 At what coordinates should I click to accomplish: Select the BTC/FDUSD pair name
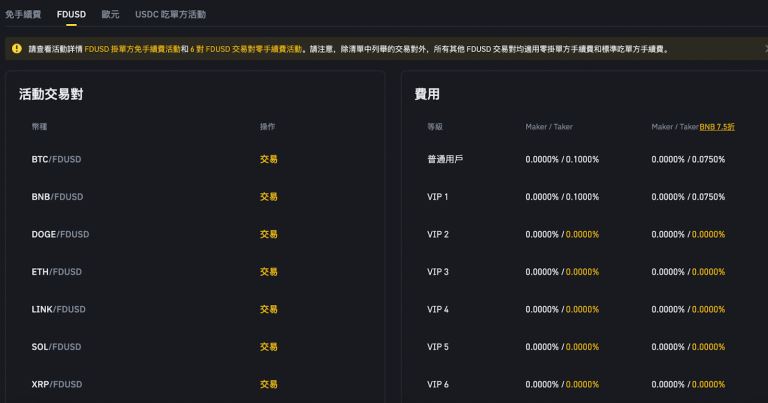click(x=56, y=159)
